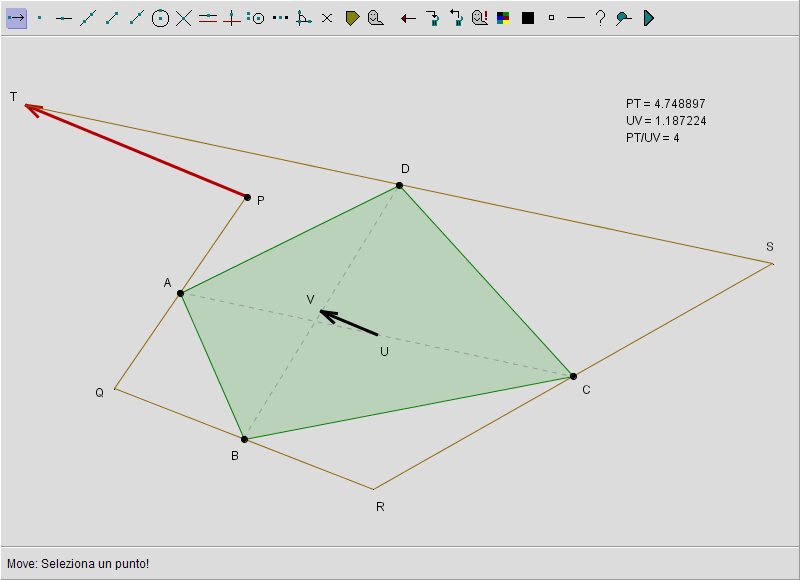Open the line thickness selector
This screenshot has width=800, height=580.
tap(575, 18)
